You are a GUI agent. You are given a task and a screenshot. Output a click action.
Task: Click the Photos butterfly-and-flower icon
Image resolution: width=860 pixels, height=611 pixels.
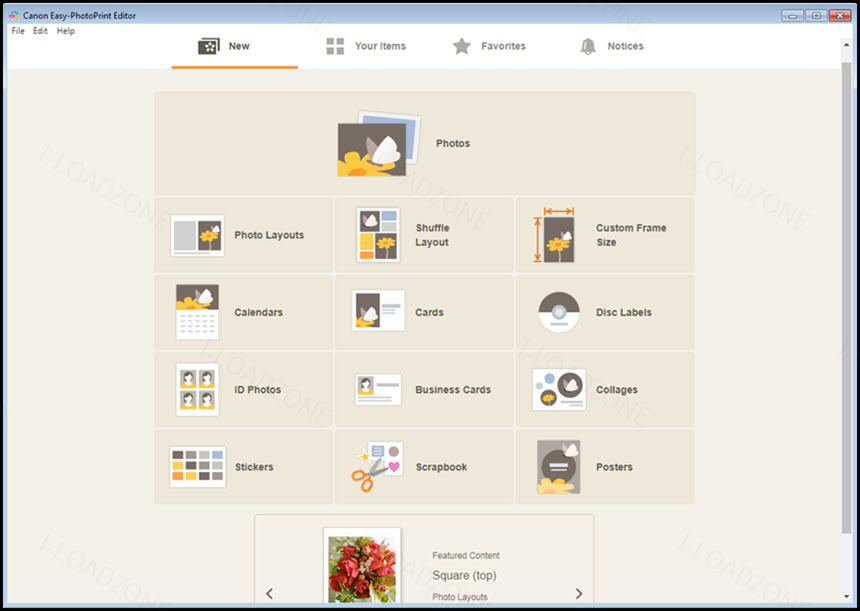(378, 144)
